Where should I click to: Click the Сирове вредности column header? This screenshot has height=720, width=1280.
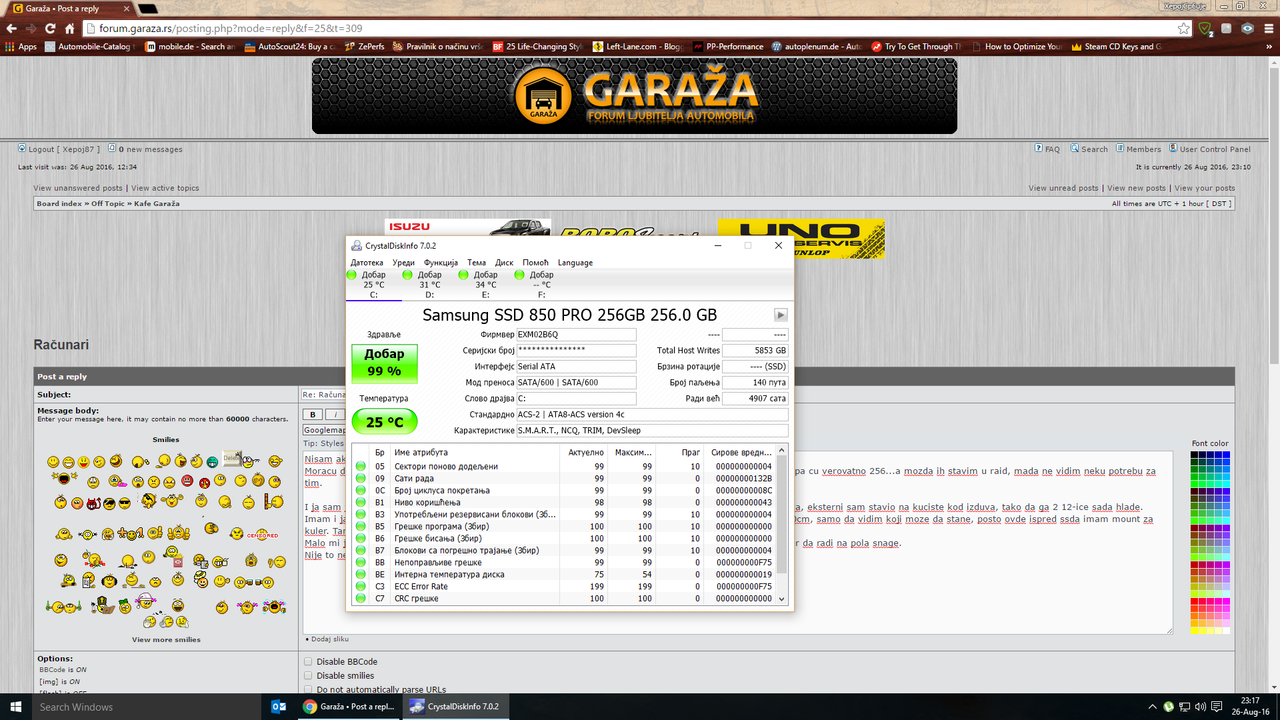click(741, 452)
